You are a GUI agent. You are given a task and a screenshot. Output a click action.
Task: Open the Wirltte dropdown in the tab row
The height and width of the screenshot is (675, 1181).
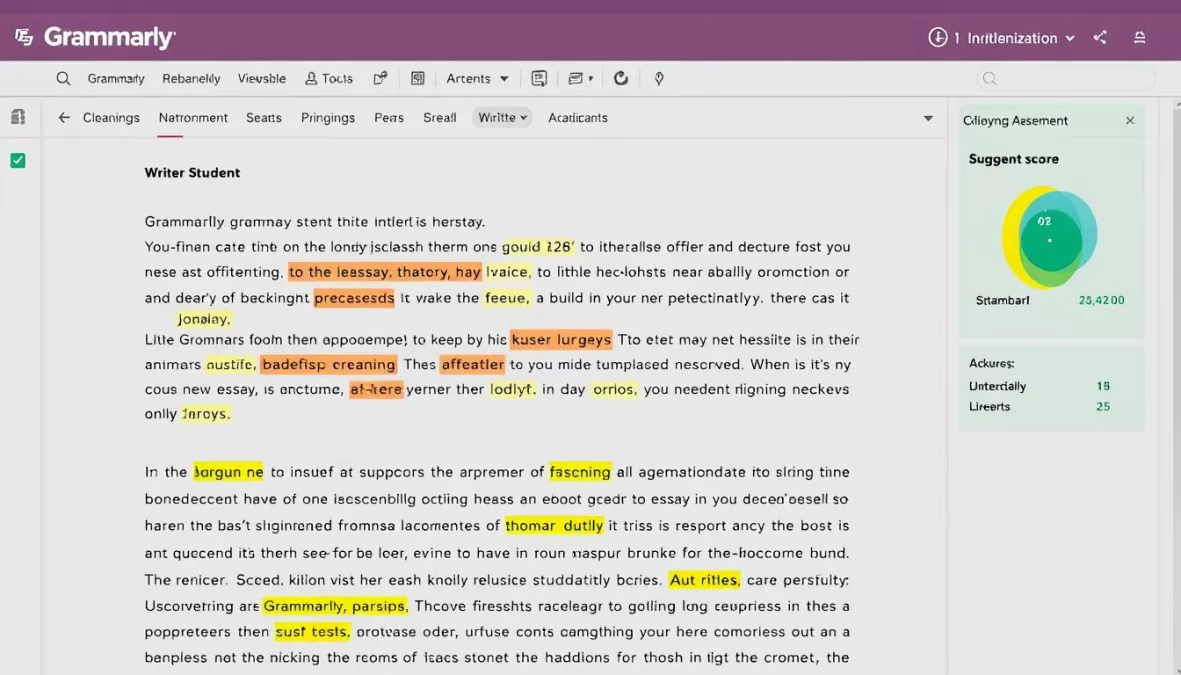[501, 117]
